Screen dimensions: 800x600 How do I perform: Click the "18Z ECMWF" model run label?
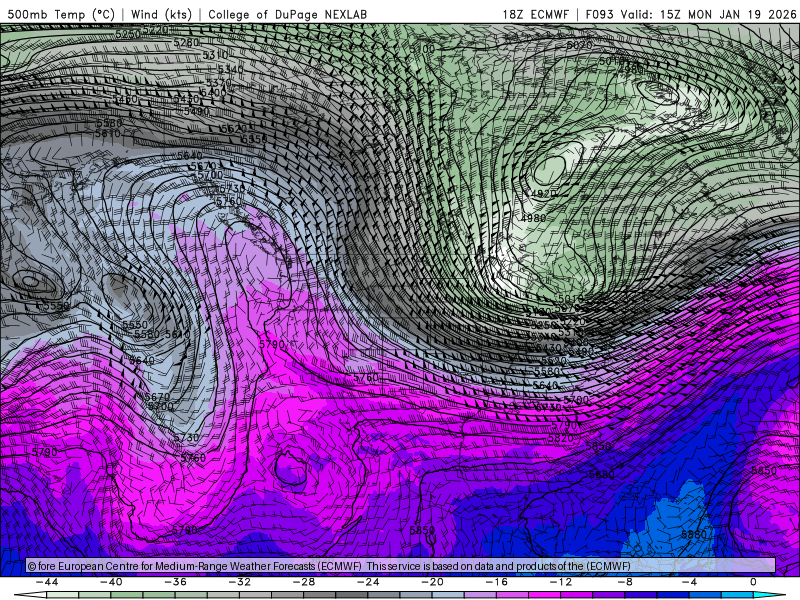click(x=535, y=14)
